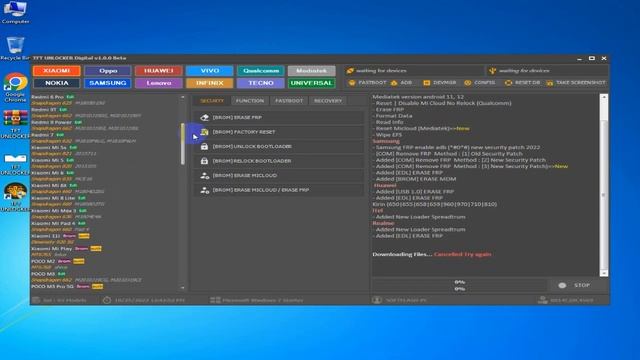Select Redmi 9 Power in device list
Image resolution: width=640 pixels, height=360 pixels.
[x=51, y=122]
